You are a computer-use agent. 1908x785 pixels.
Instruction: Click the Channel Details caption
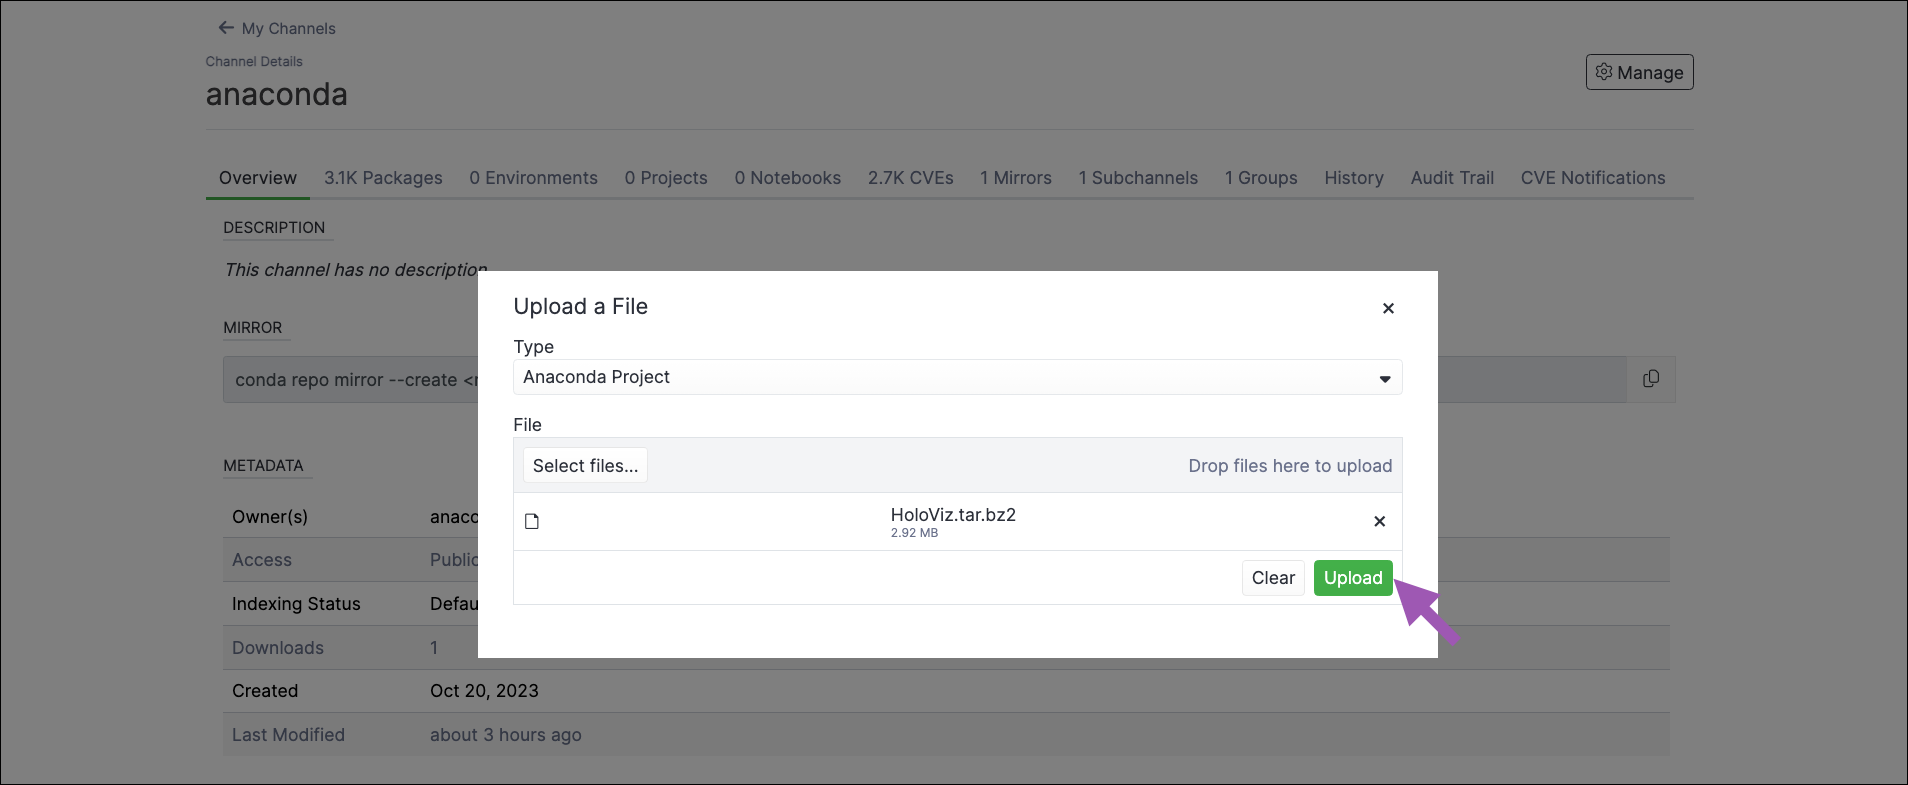click(x=254, y=61)
